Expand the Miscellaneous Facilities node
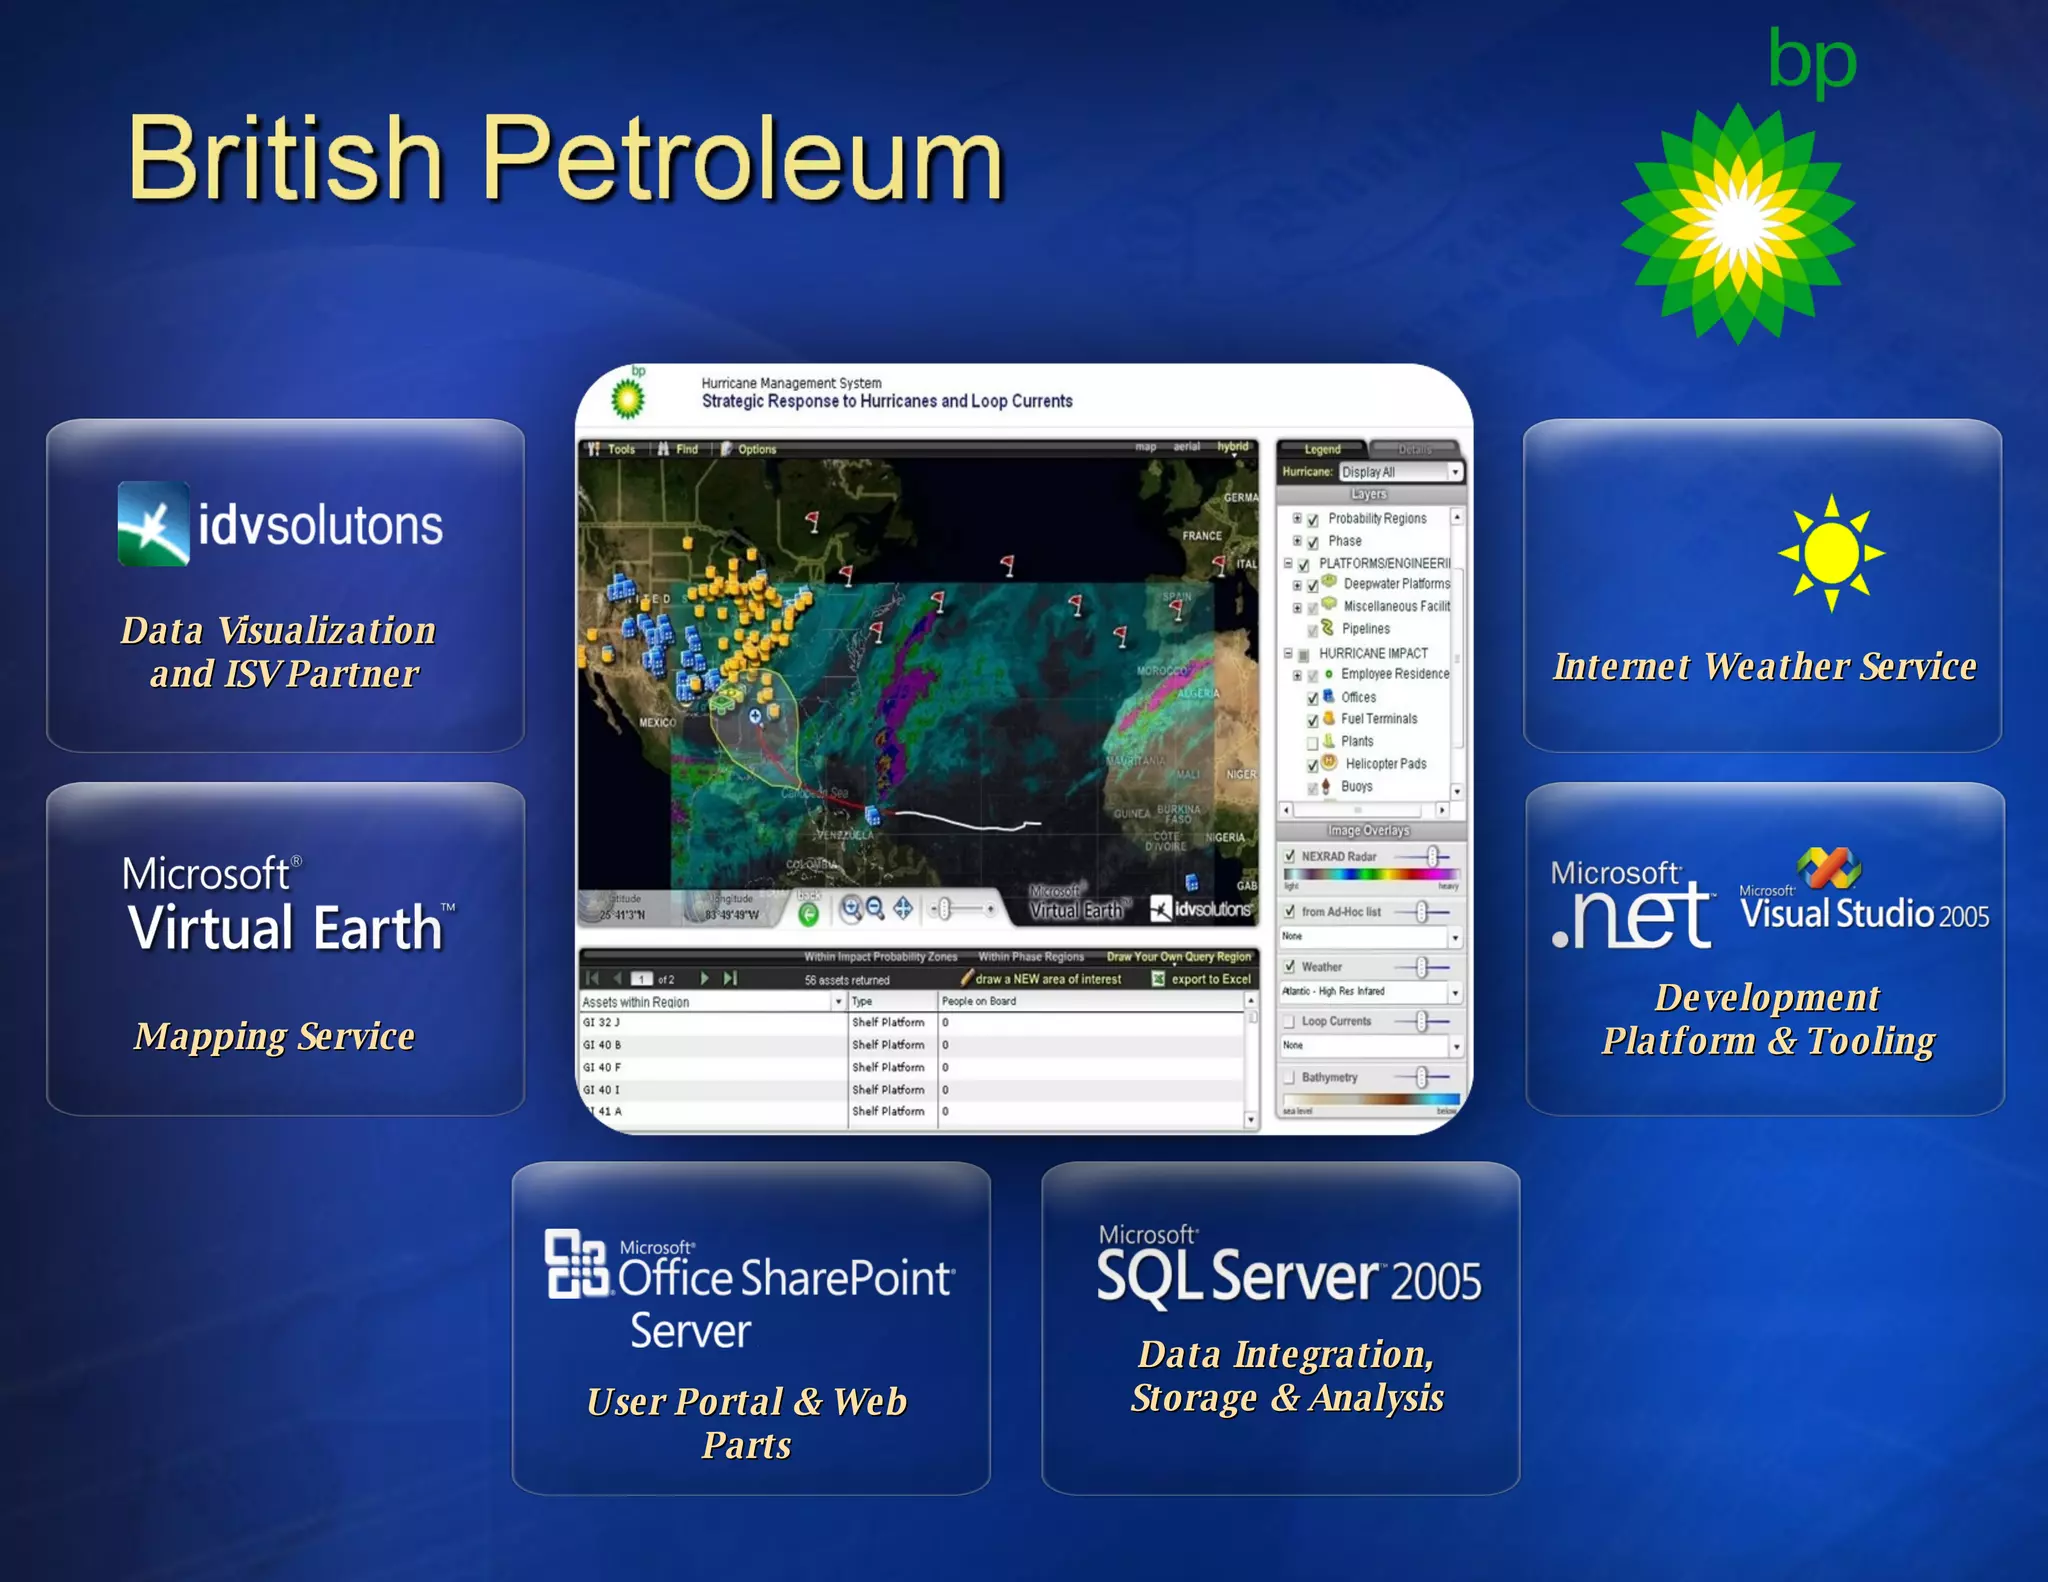Image resolution: width=2048 pixels, height=1582 pixels. coord(1297,607)
